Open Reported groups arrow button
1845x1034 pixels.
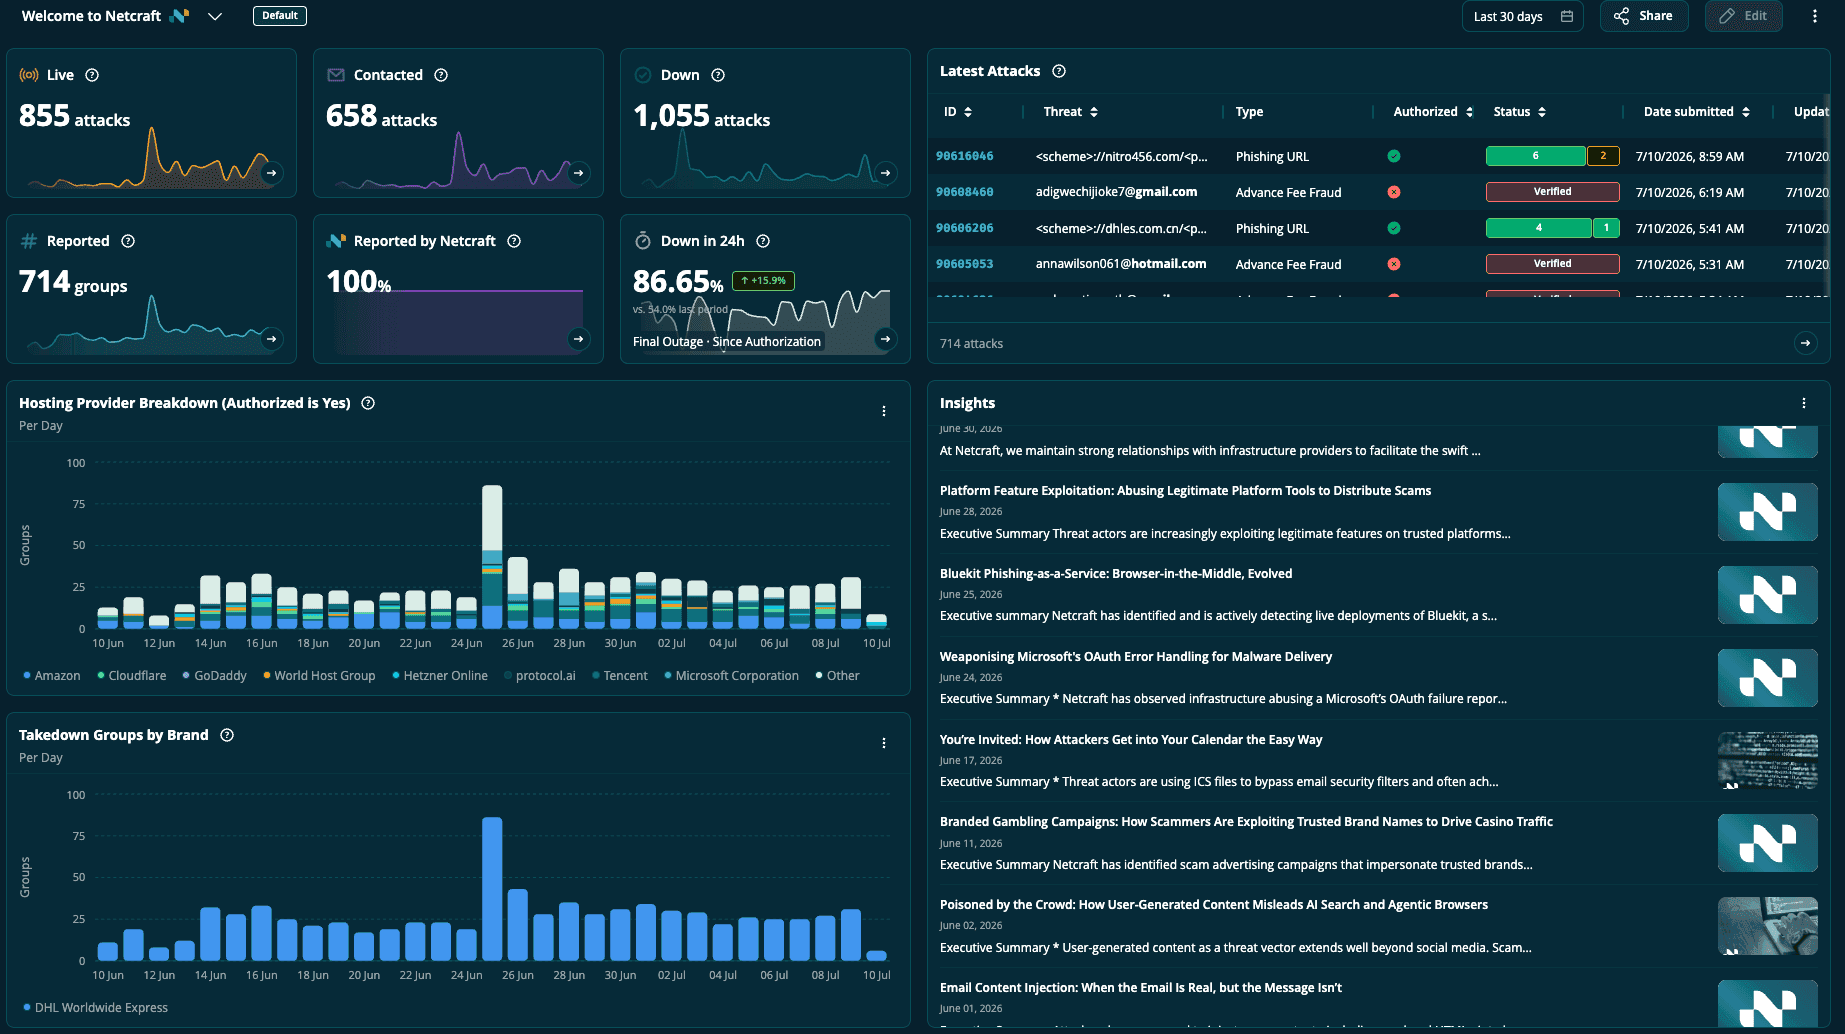271,339
